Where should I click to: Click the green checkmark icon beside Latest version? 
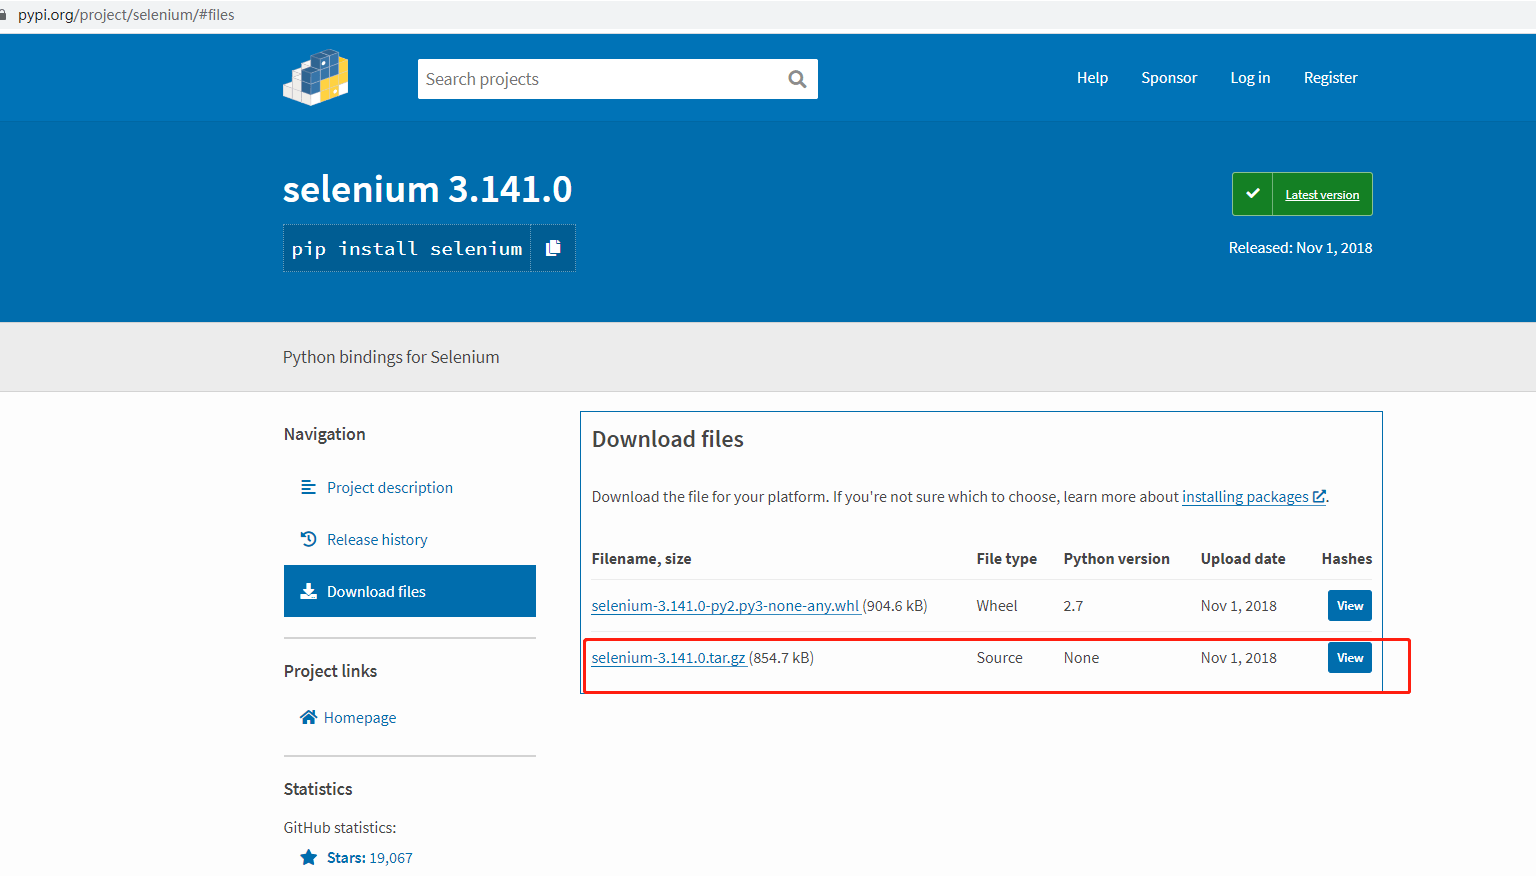click(x=1252, y=194)
